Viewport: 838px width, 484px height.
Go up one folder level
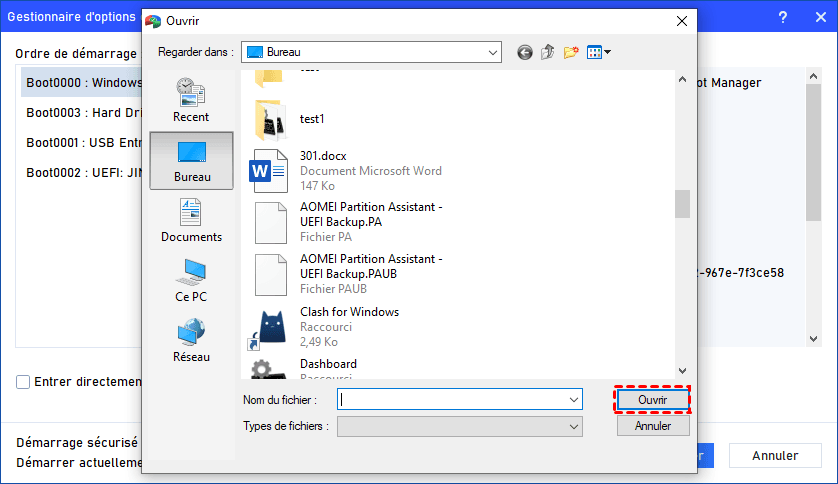tap(547, 52)
